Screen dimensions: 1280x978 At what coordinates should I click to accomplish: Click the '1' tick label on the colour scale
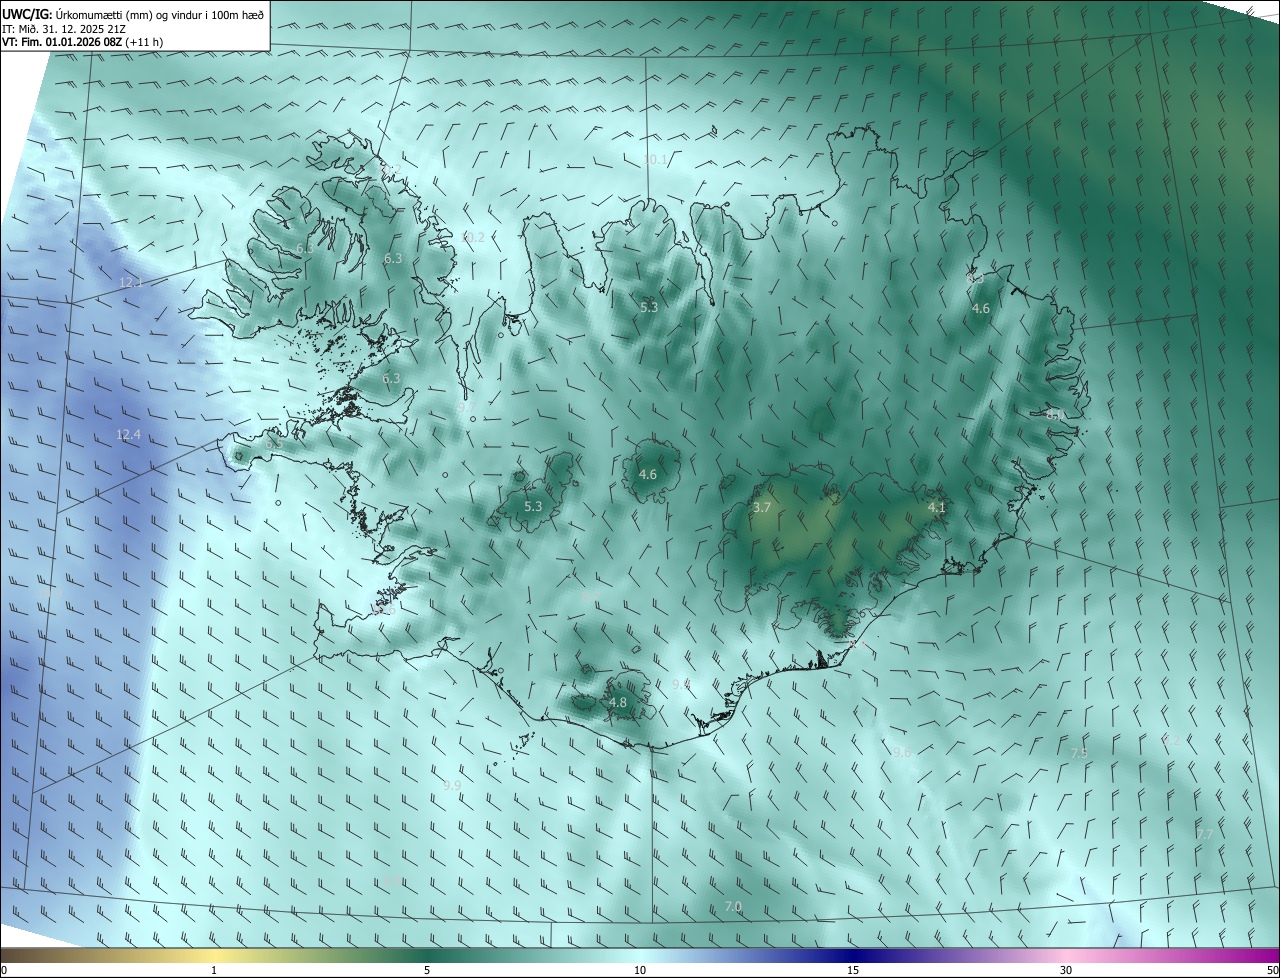click(214, 971)
